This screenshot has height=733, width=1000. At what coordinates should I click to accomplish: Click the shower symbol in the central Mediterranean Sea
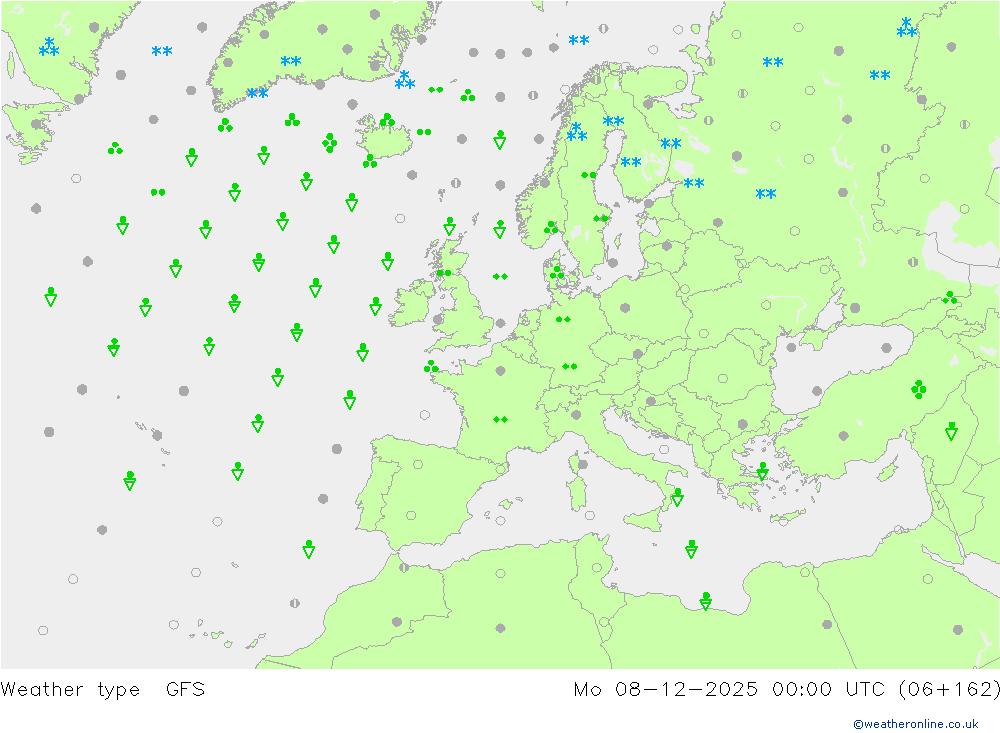tap(691, 549)
